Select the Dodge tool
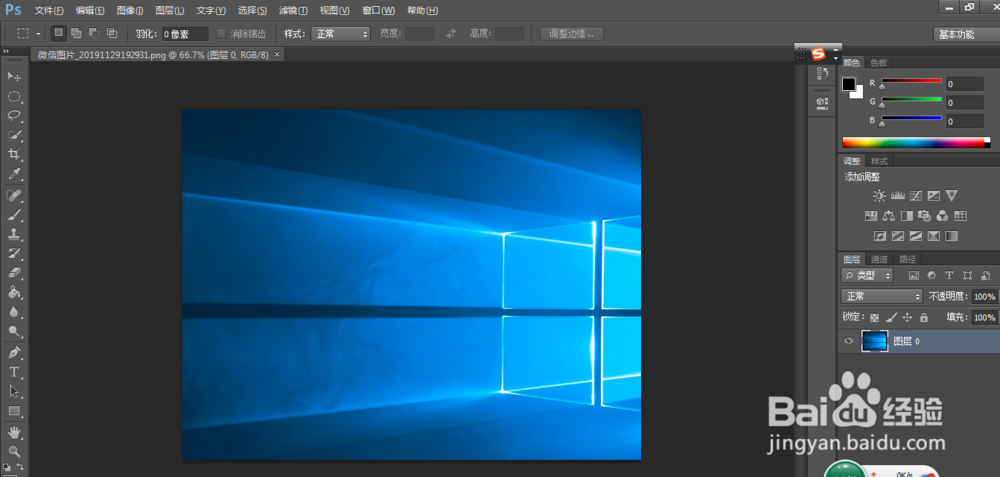The height and width of the screenshot is (477, 1000). point(14,332)
